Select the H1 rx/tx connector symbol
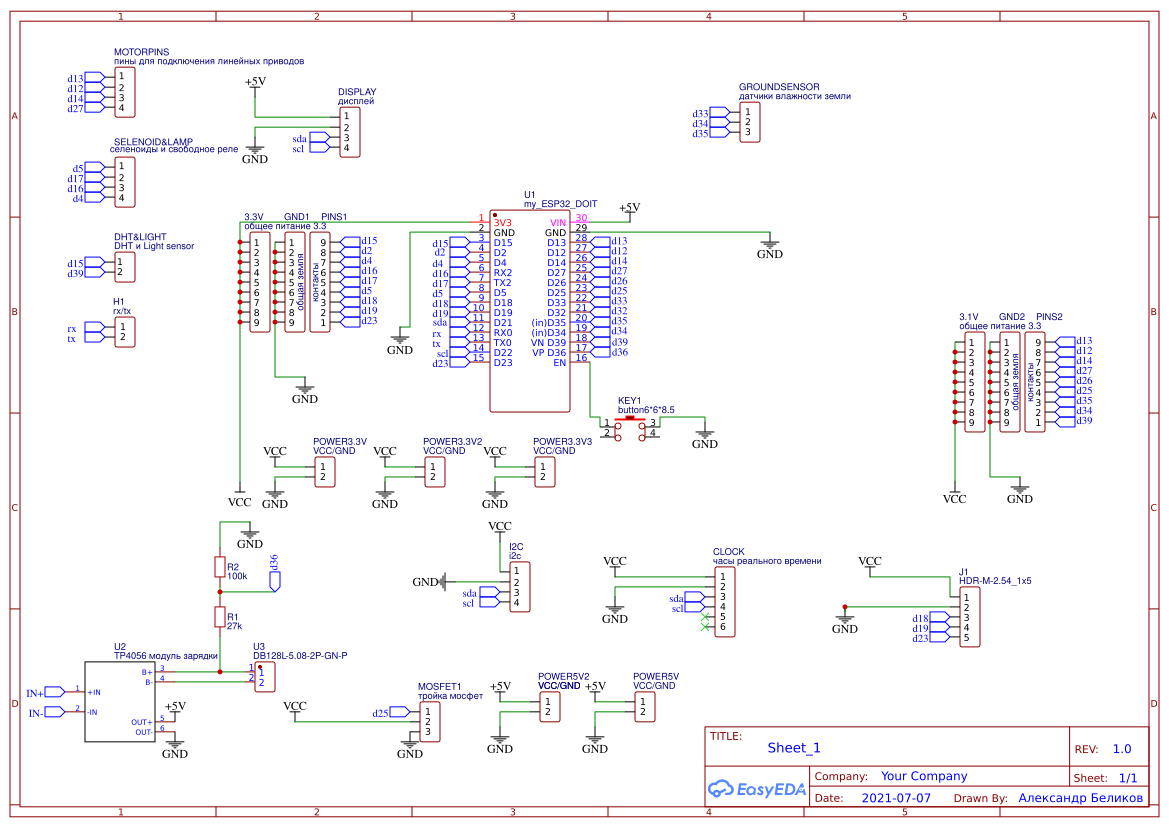Screen dimensions: 1169x827 [x=125, y=332]
